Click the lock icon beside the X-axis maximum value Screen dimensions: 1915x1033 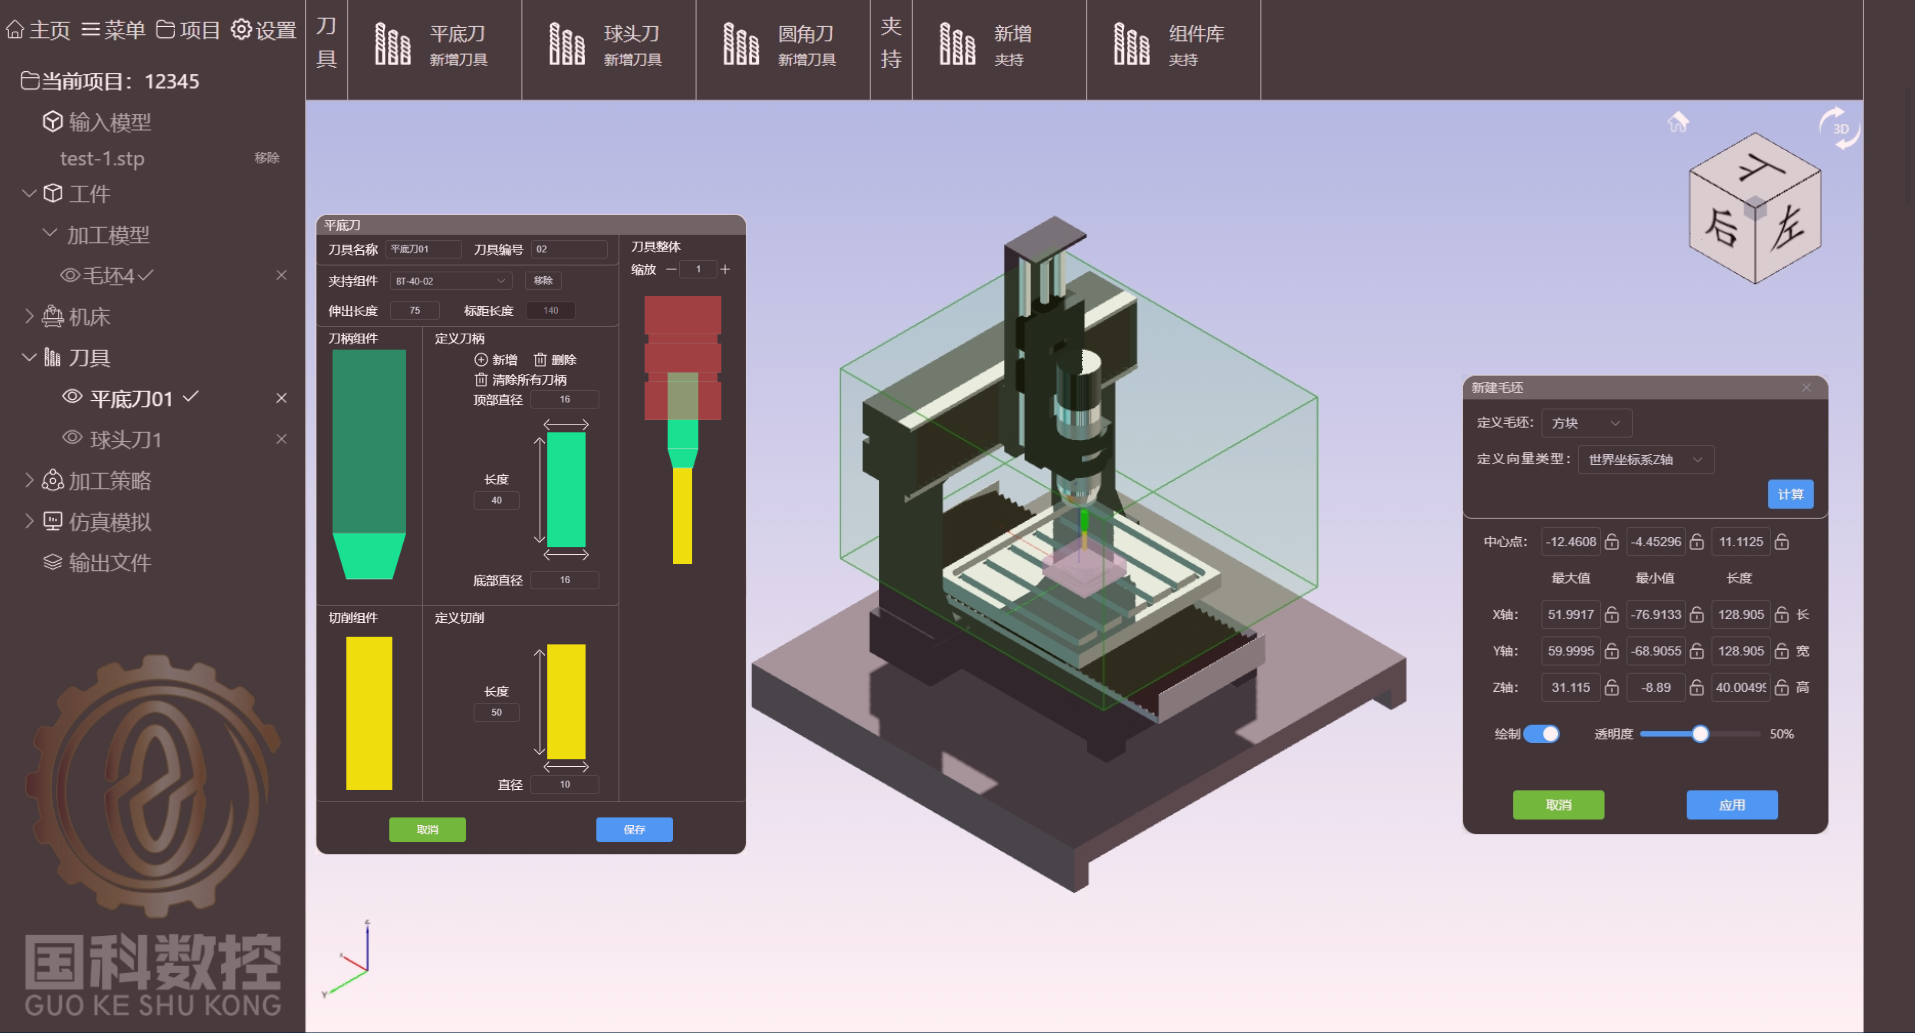(1611, 615)
